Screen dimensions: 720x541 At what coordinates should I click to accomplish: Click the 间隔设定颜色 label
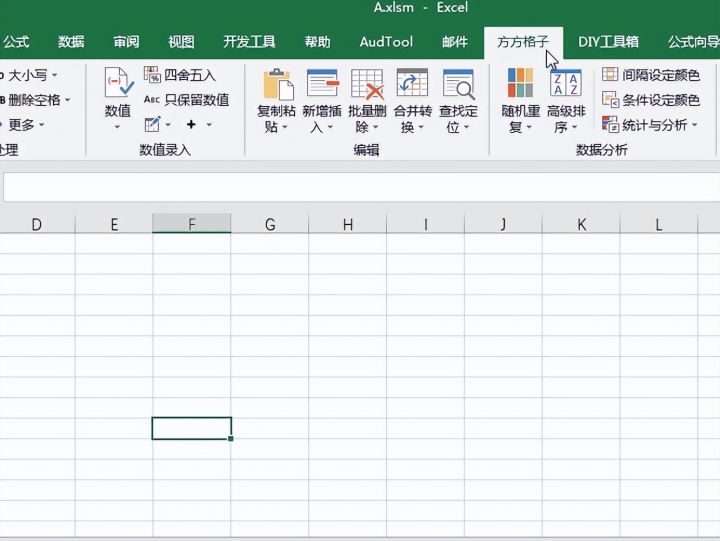[x=661, y=75]
